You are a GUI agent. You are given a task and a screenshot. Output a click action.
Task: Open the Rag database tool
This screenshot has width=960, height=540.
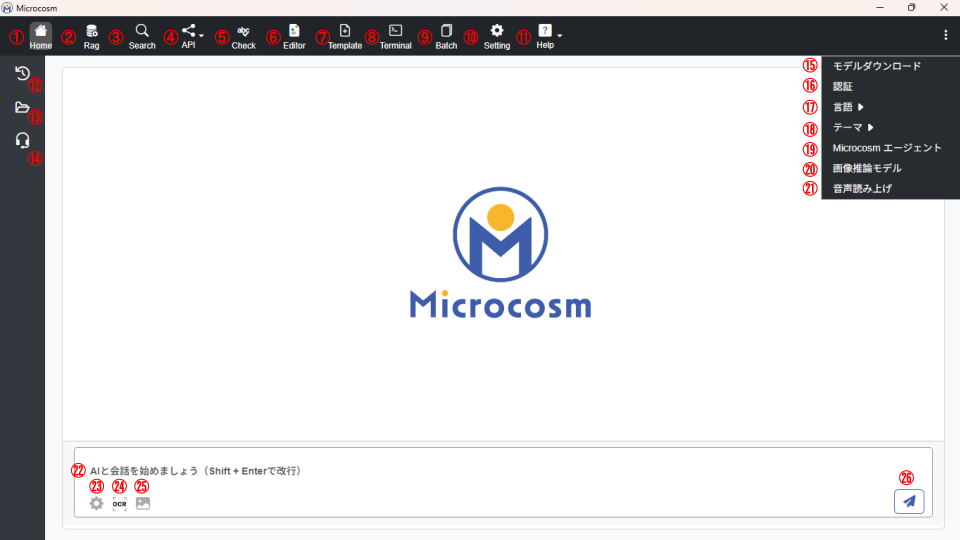click(91, 36)
